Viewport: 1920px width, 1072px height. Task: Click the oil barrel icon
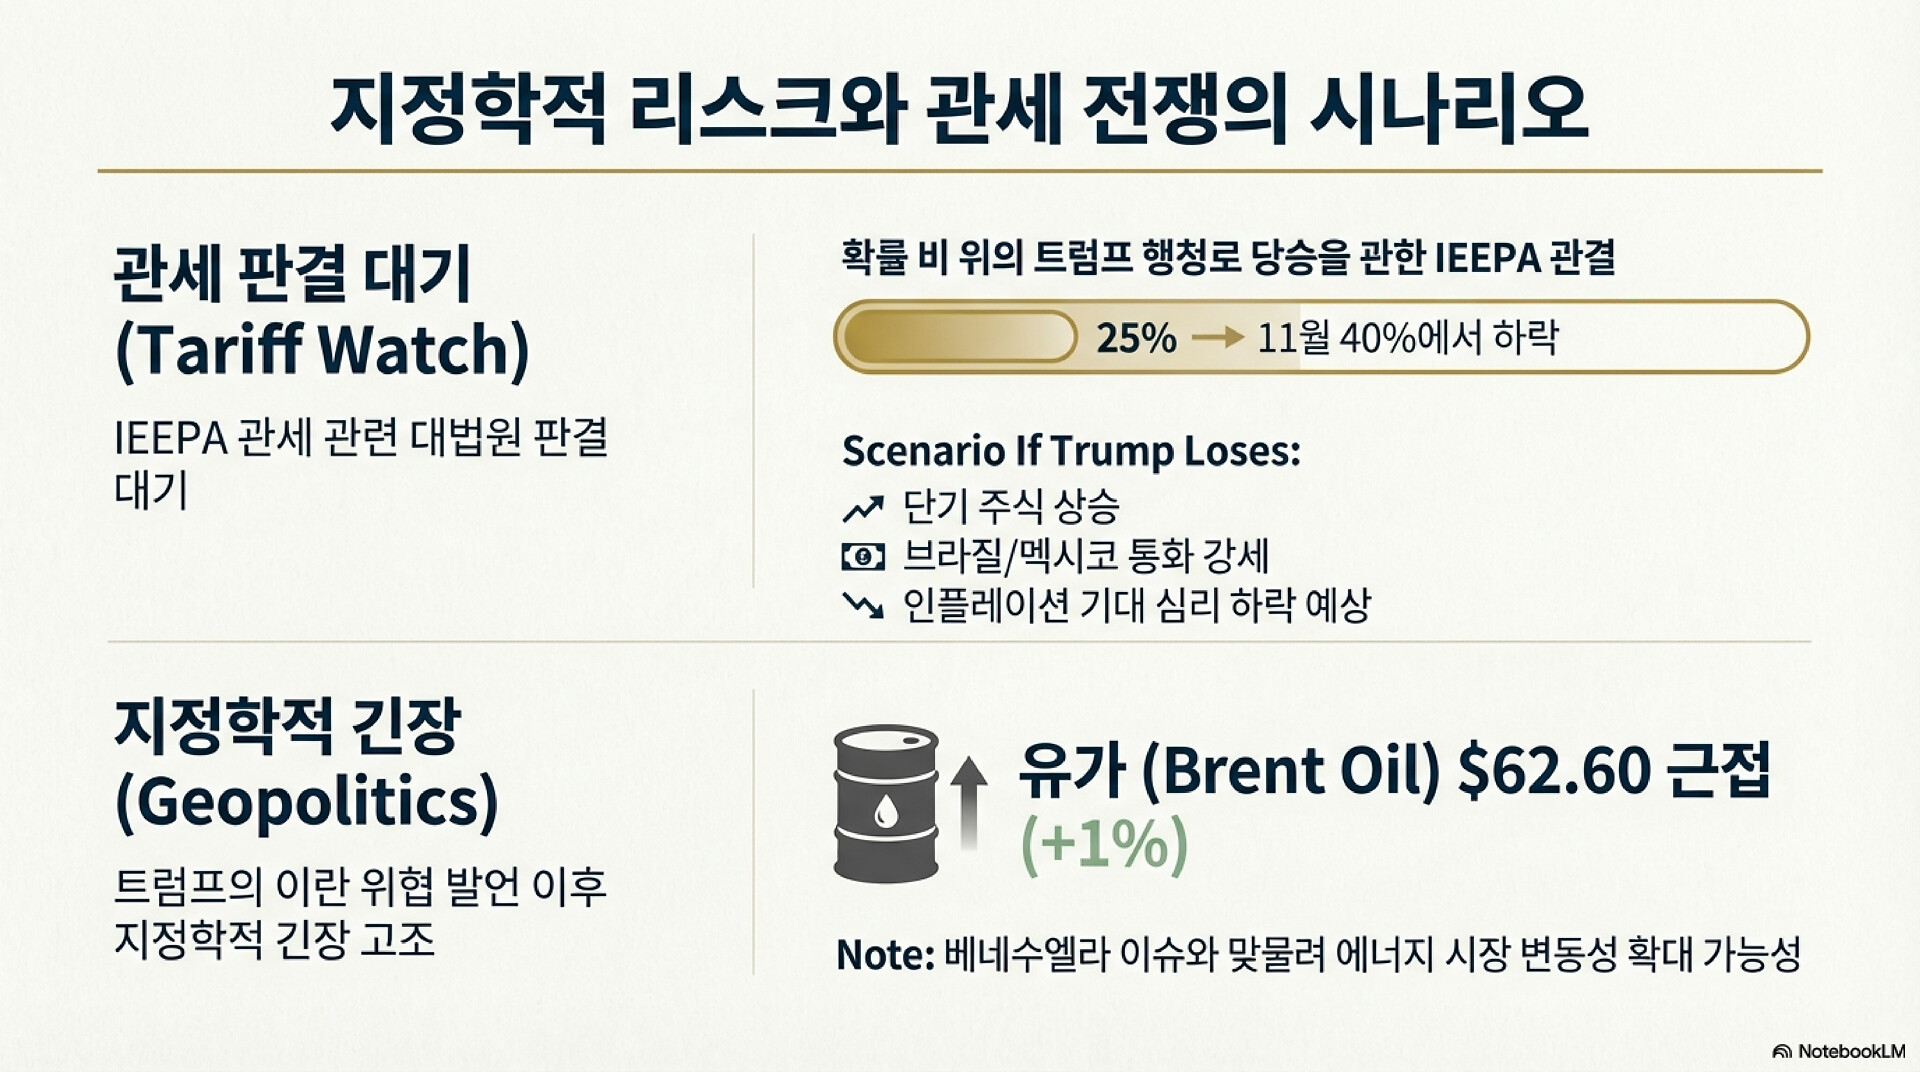point(886,804)
